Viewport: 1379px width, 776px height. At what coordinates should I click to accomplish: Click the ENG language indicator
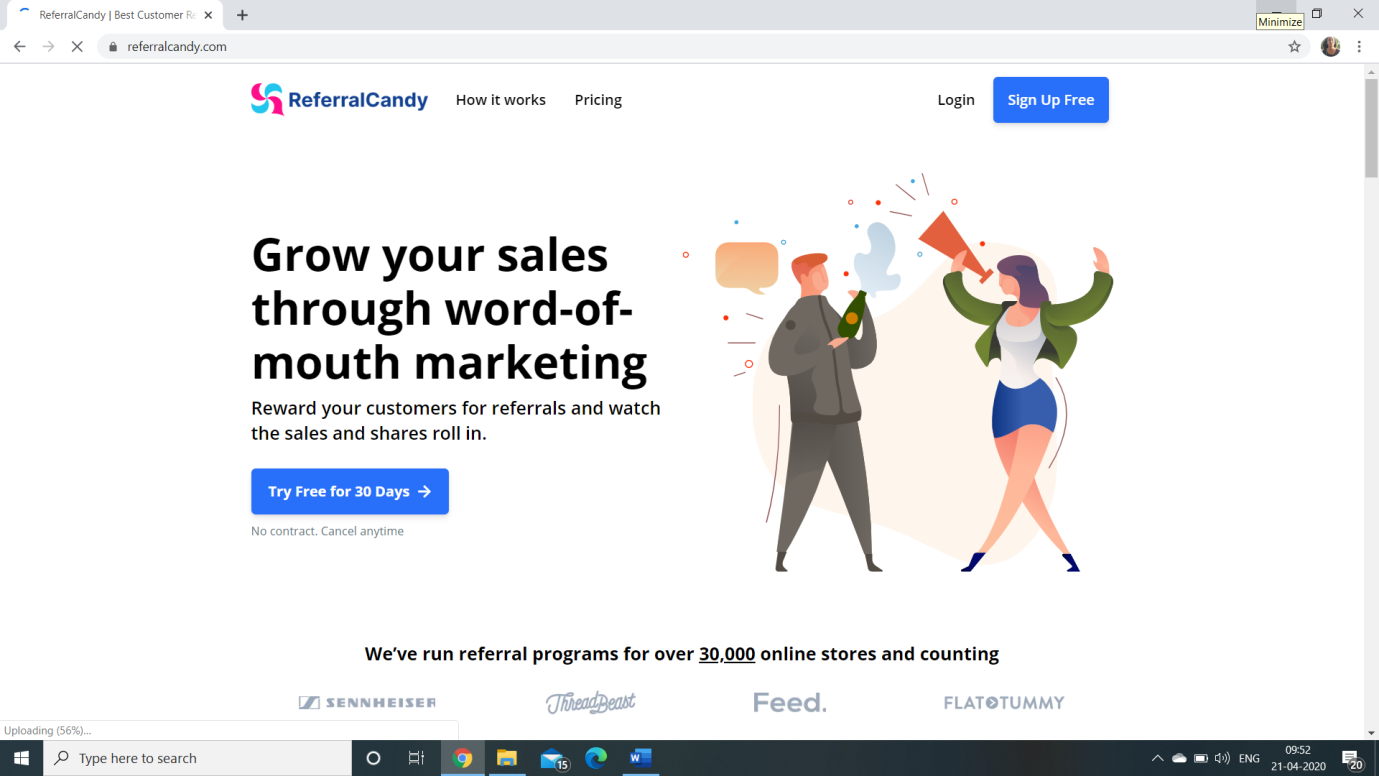[x=1249, y=758]
